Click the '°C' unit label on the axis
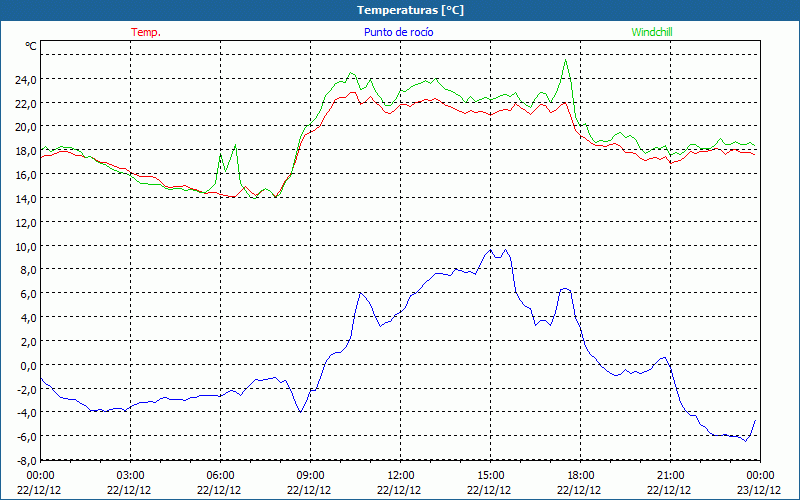Viewport: 800px width, 500px height. click(31, 46)
